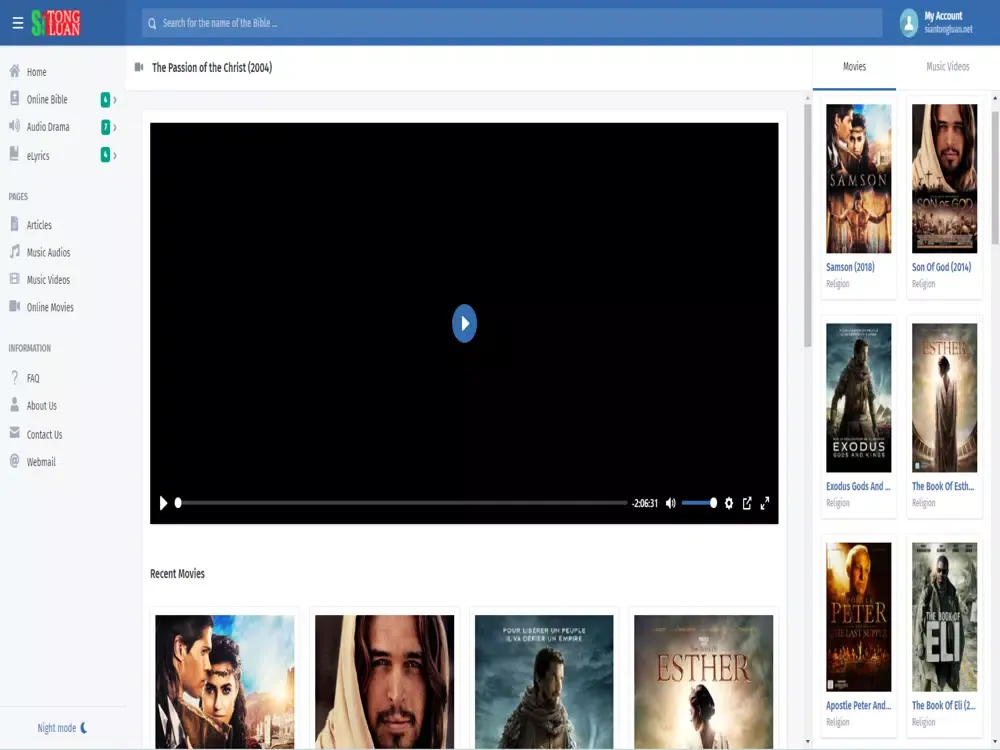The width and height of the screenshot is (1000, 750).
Task: Open the Webmail link
Action: [41, 462]
